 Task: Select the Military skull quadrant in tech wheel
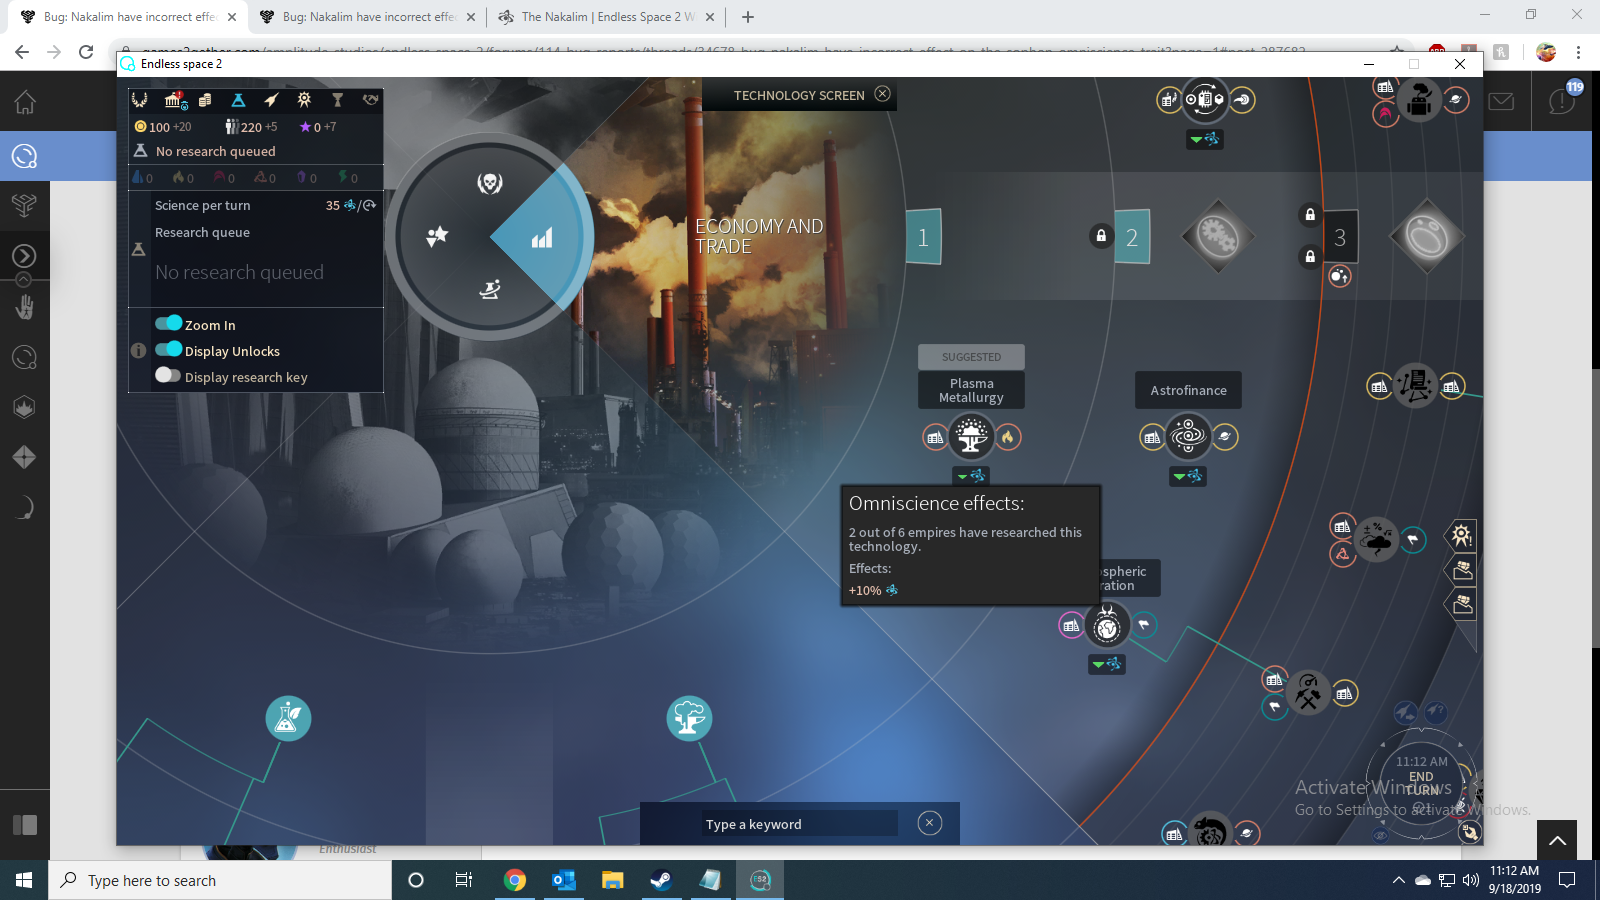[x=489, y=183]
